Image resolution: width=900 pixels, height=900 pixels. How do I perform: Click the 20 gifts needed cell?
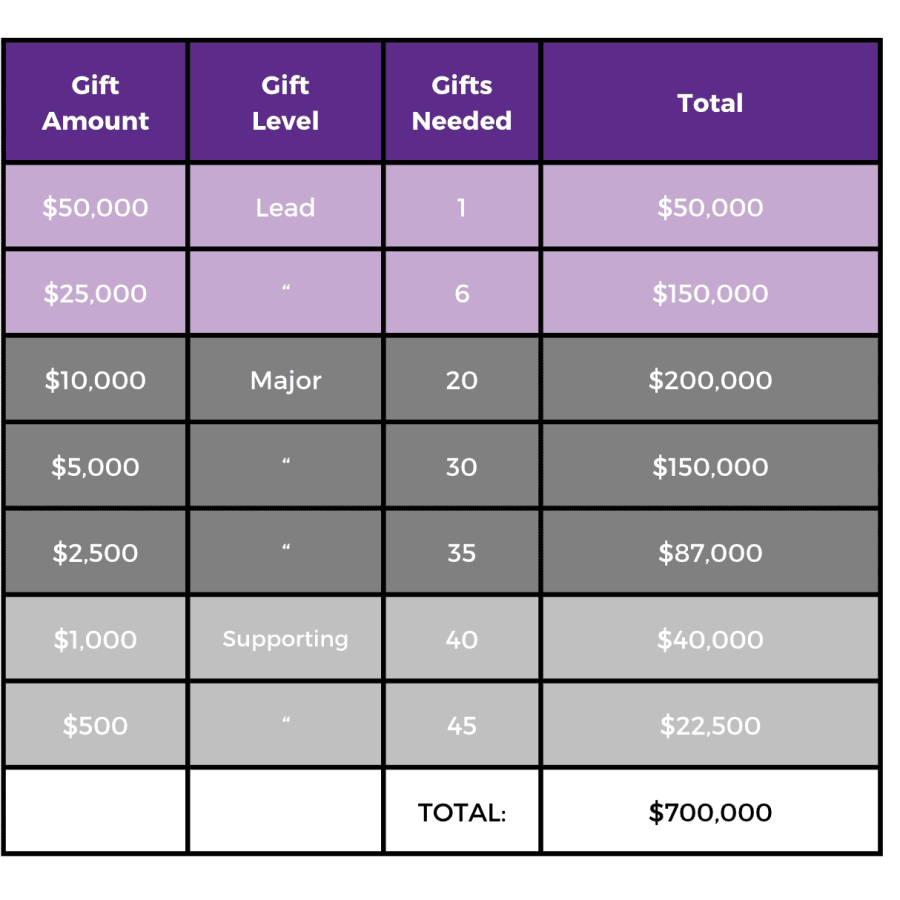click(461, 380)
